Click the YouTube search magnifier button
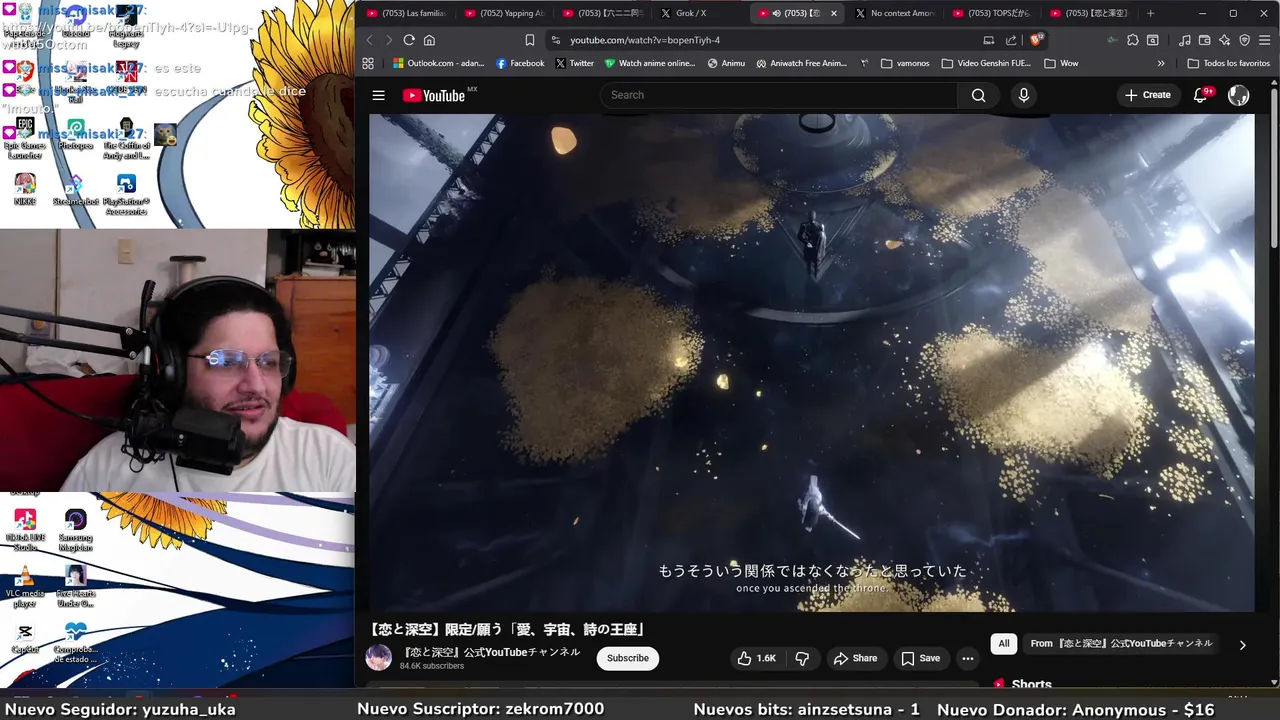The width and height of the screenshot is (1280, 720). point(978,95)
